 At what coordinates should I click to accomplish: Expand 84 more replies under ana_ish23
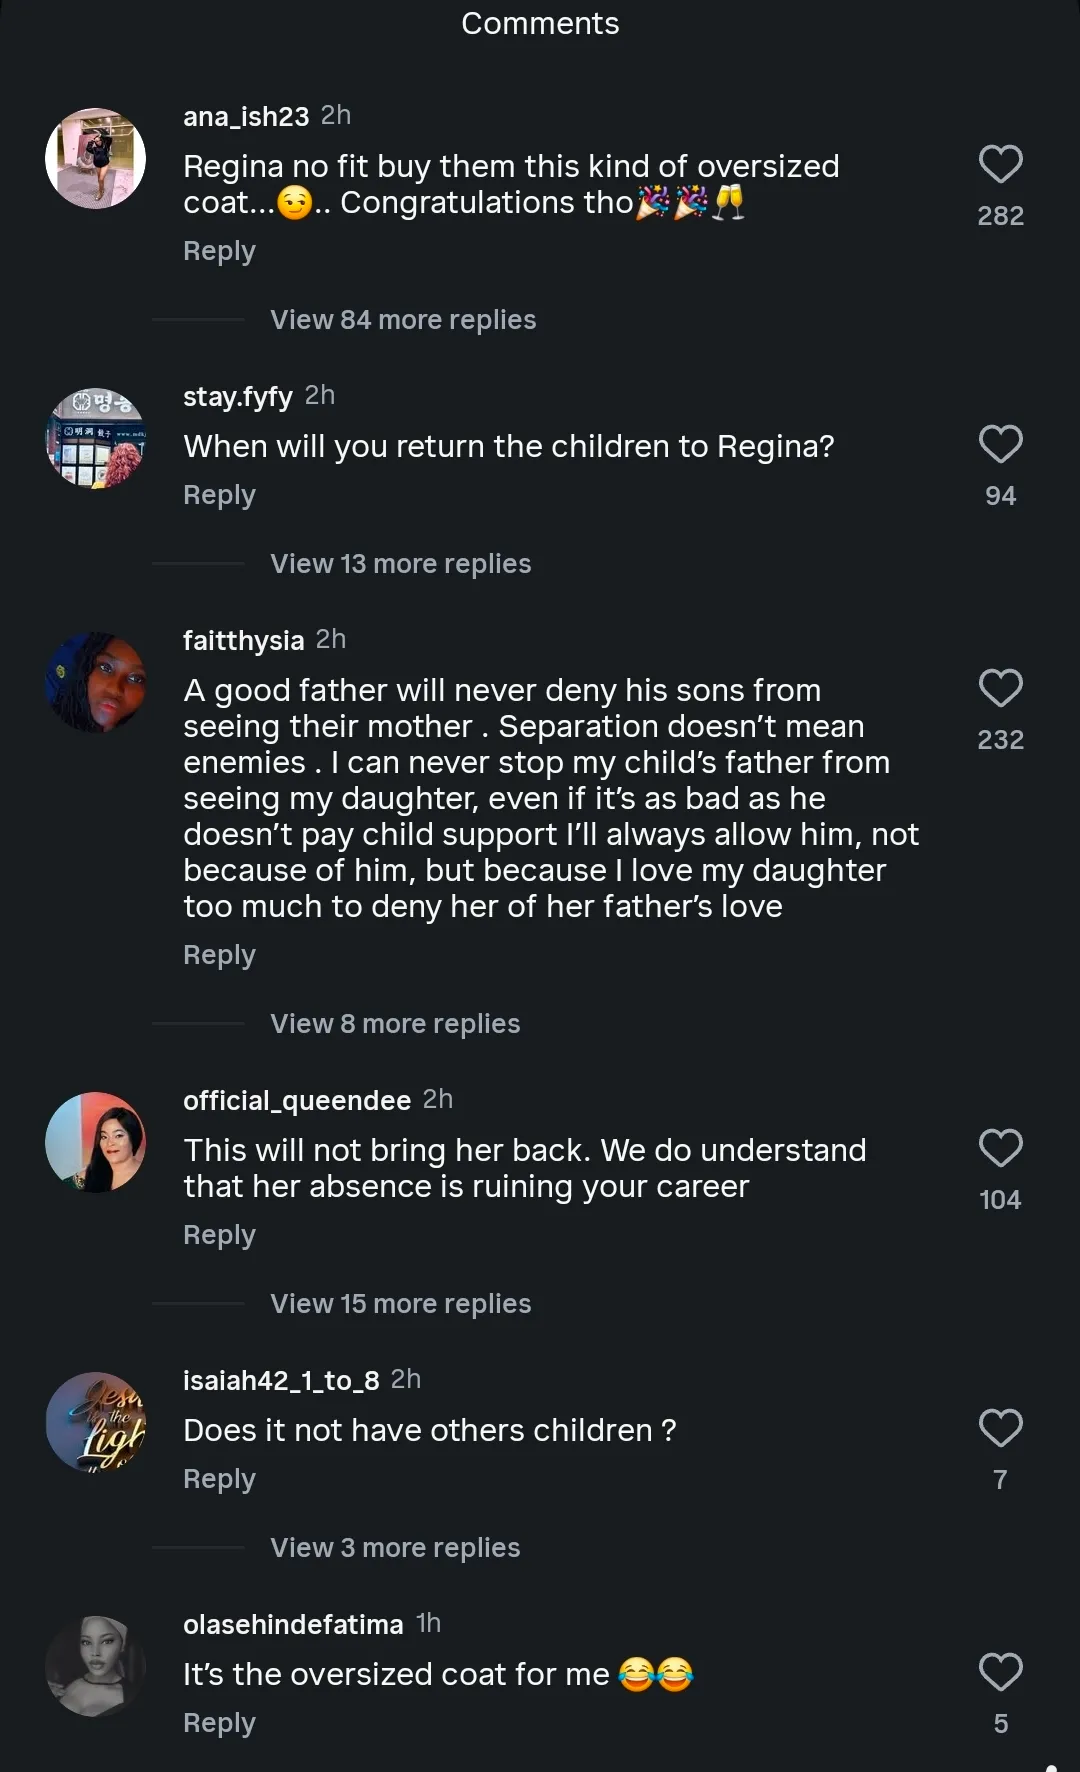pyautogui.click(x=403, y=320)
